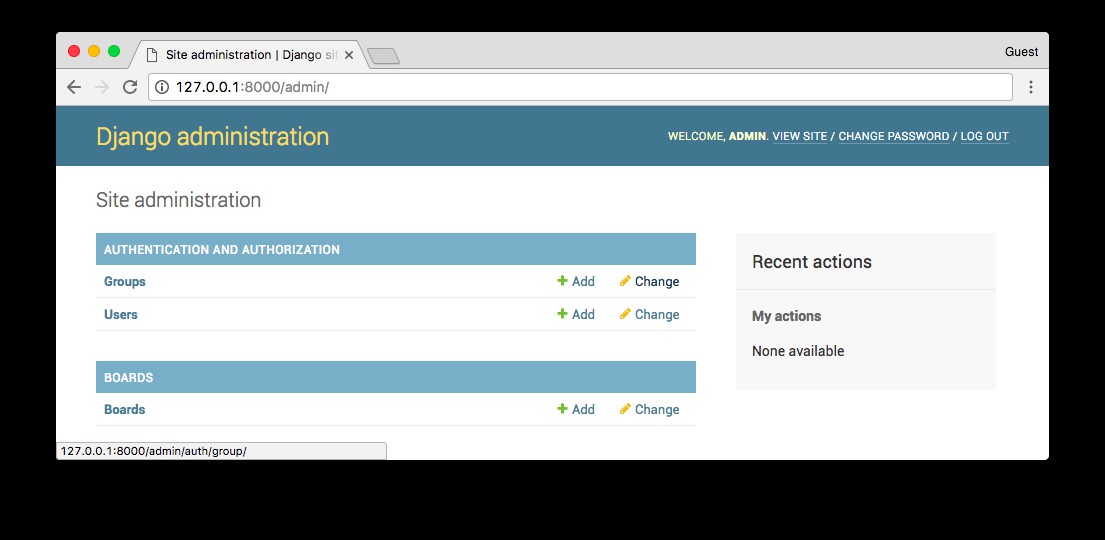
Task: Click the Change Password link
Action: 894,136
